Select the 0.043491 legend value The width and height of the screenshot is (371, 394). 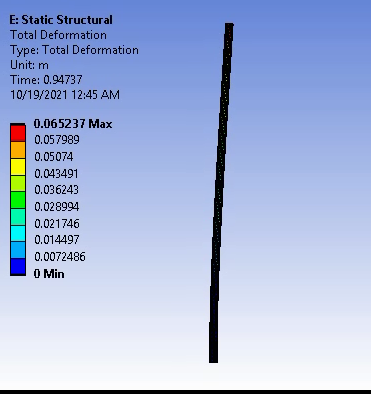tap(56, 173)
